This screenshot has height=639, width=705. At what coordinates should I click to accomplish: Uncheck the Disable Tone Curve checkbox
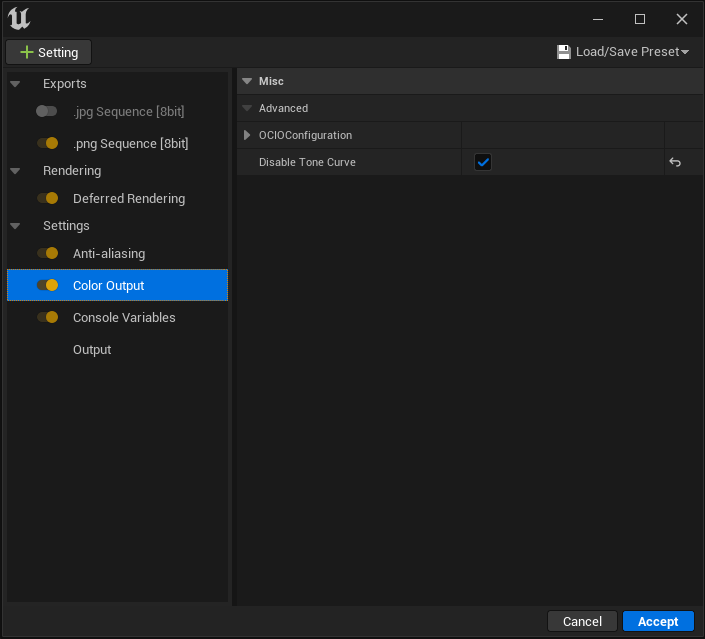pyautogui.click(x=483, y=162)
